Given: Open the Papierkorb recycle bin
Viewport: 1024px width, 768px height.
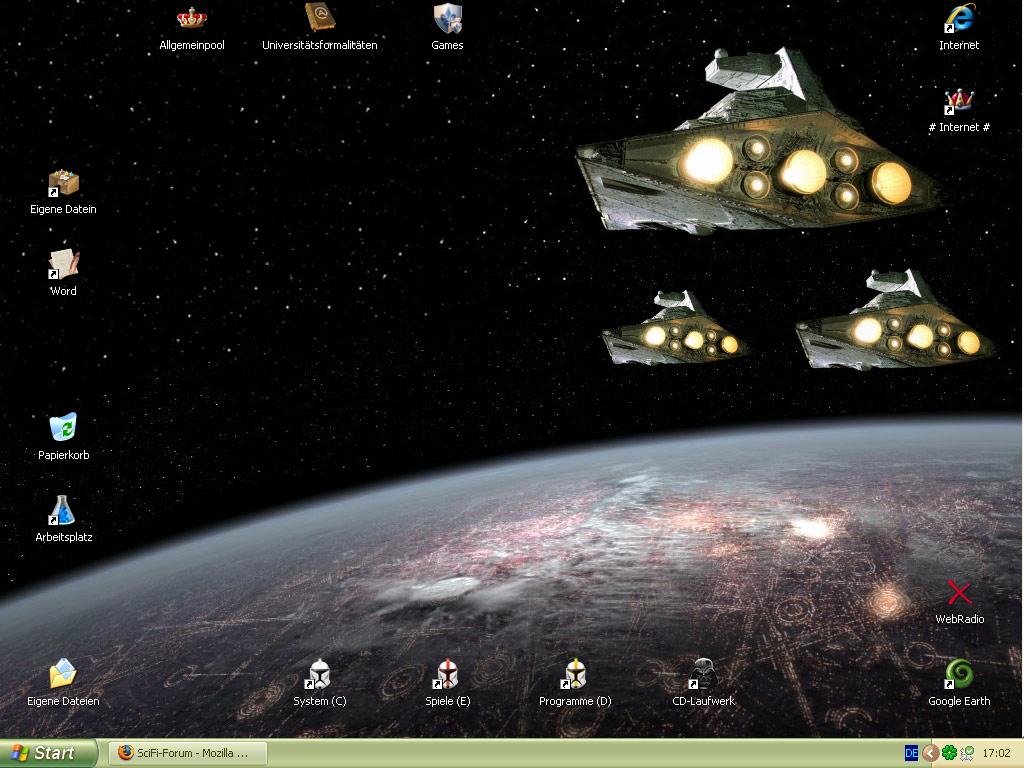Looking at the screenshot, I should pyautogui.click(x=63, y=429).
